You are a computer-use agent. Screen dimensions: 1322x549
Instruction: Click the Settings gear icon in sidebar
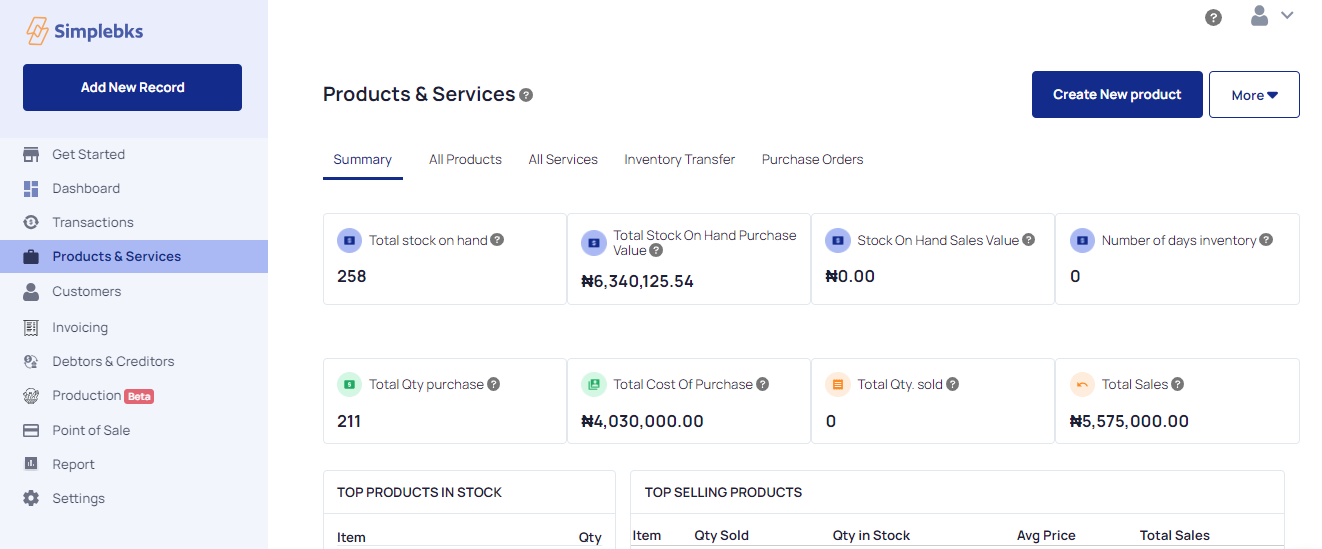31,498
